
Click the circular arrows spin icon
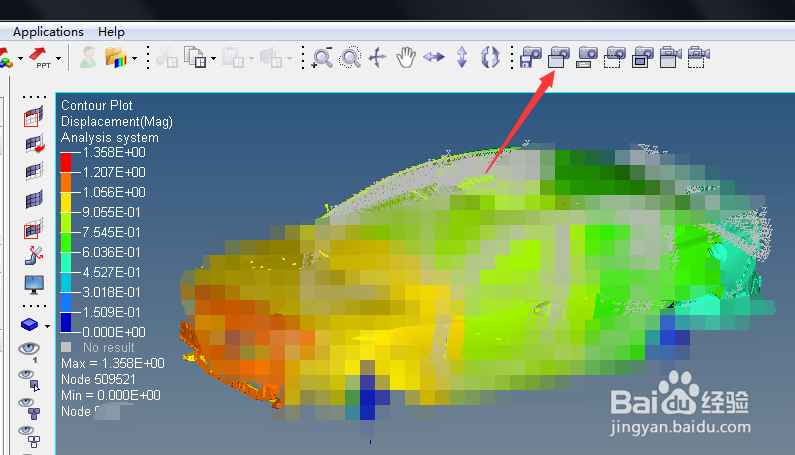point(490,57)
